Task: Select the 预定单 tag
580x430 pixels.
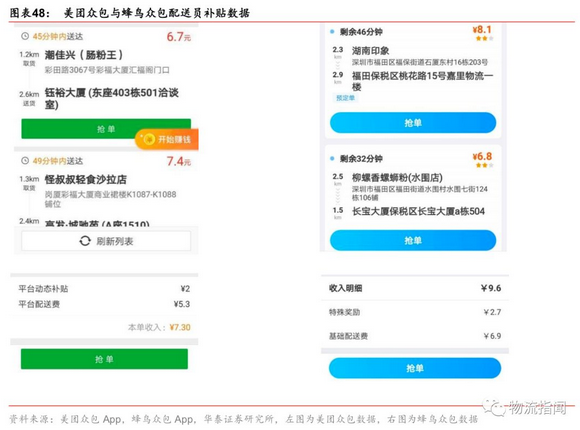Action: (345, 98)
